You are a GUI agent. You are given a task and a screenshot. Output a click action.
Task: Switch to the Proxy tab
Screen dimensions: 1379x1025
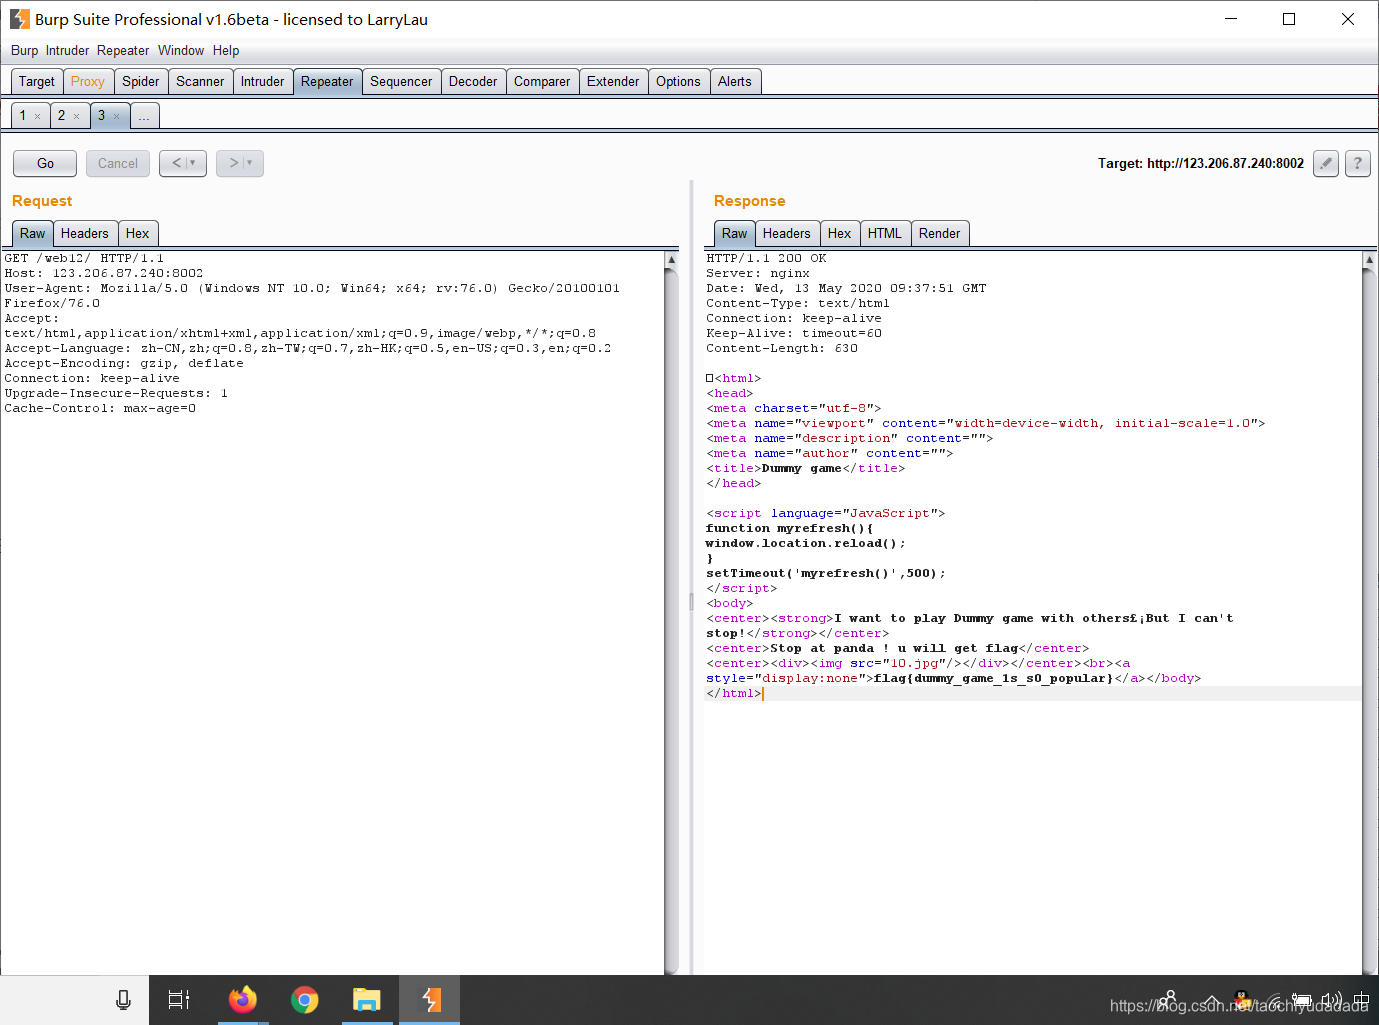click(88, 82)
